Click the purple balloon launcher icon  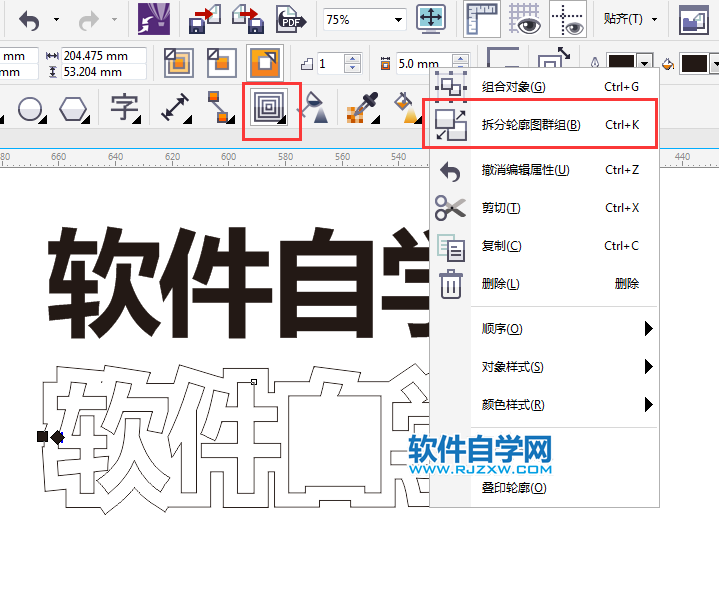pos(154,19)
